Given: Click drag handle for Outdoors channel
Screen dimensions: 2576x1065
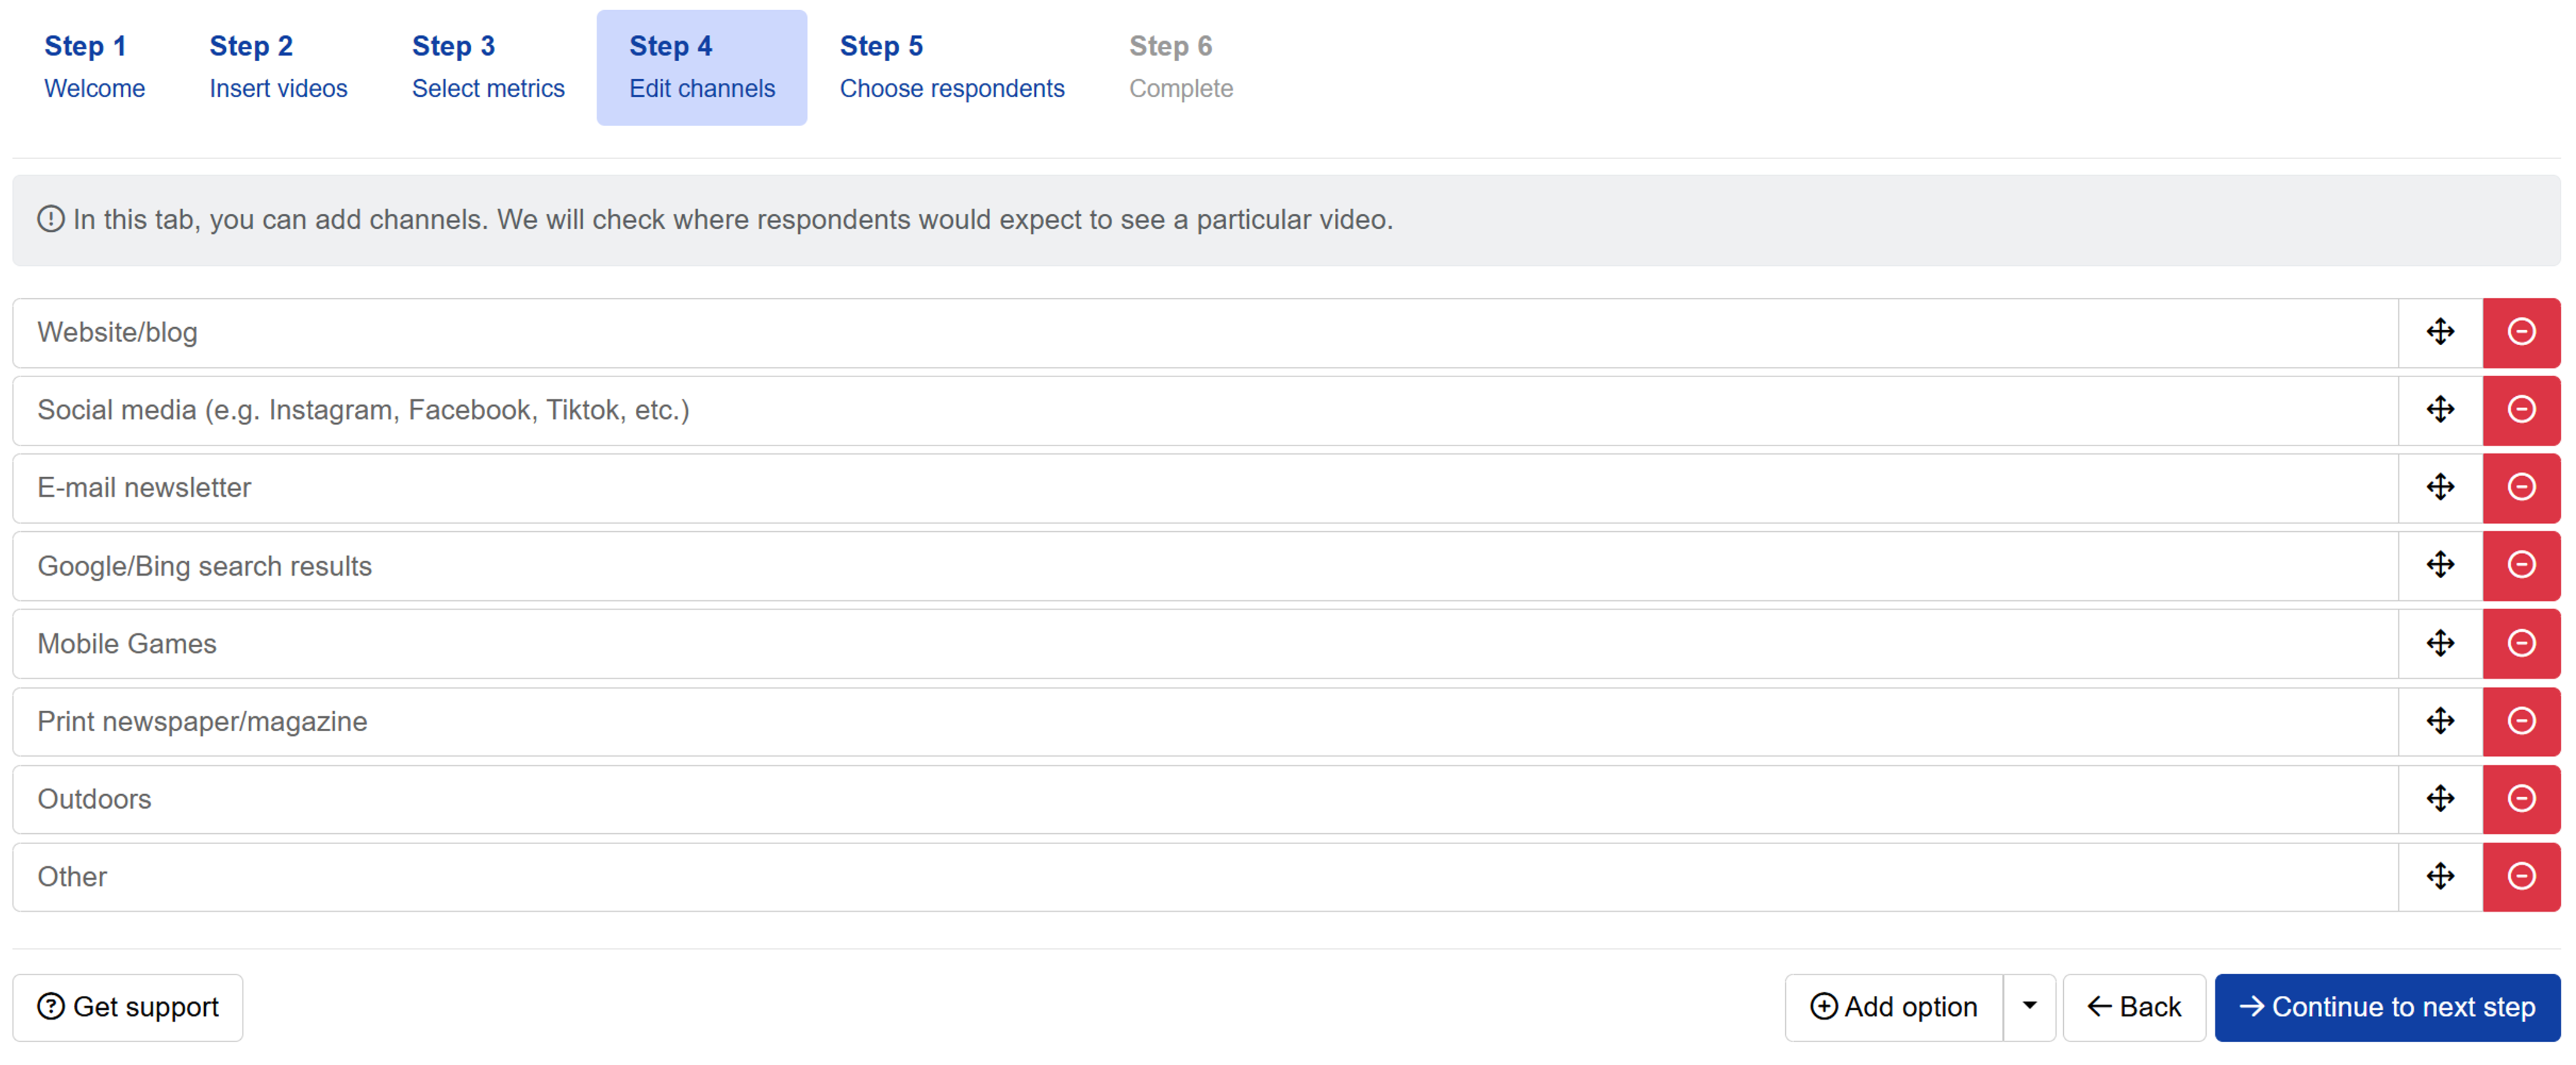Looking at the screenshot, I should (2439, 799).
